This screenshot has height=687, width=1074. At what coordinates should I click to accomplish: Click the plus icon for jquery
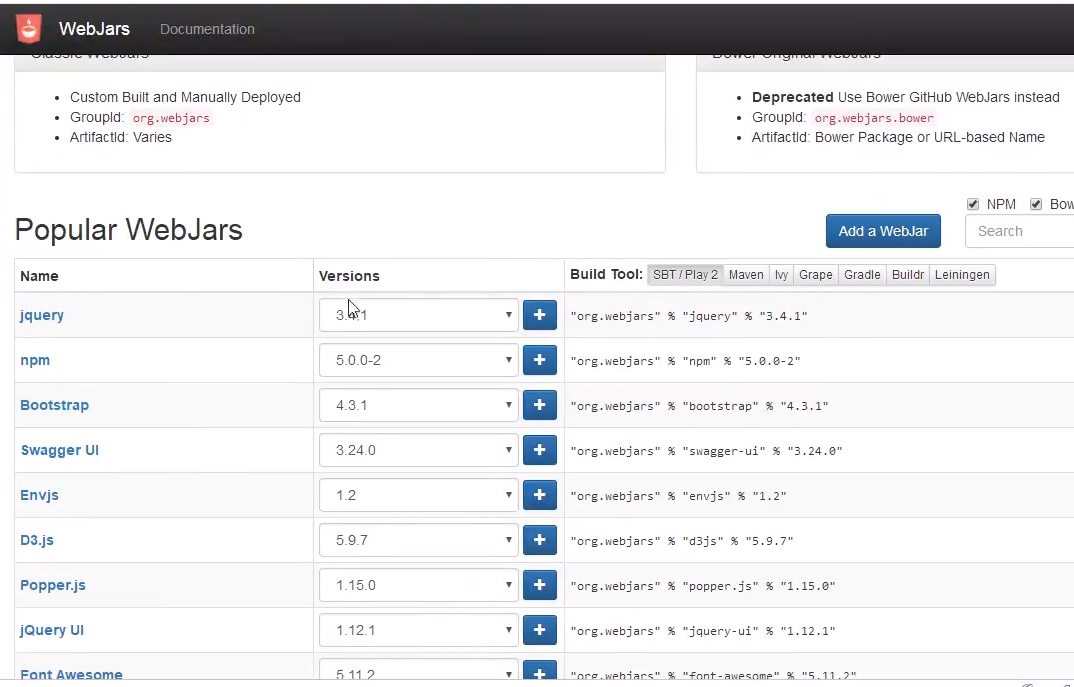tap(540, 315)
